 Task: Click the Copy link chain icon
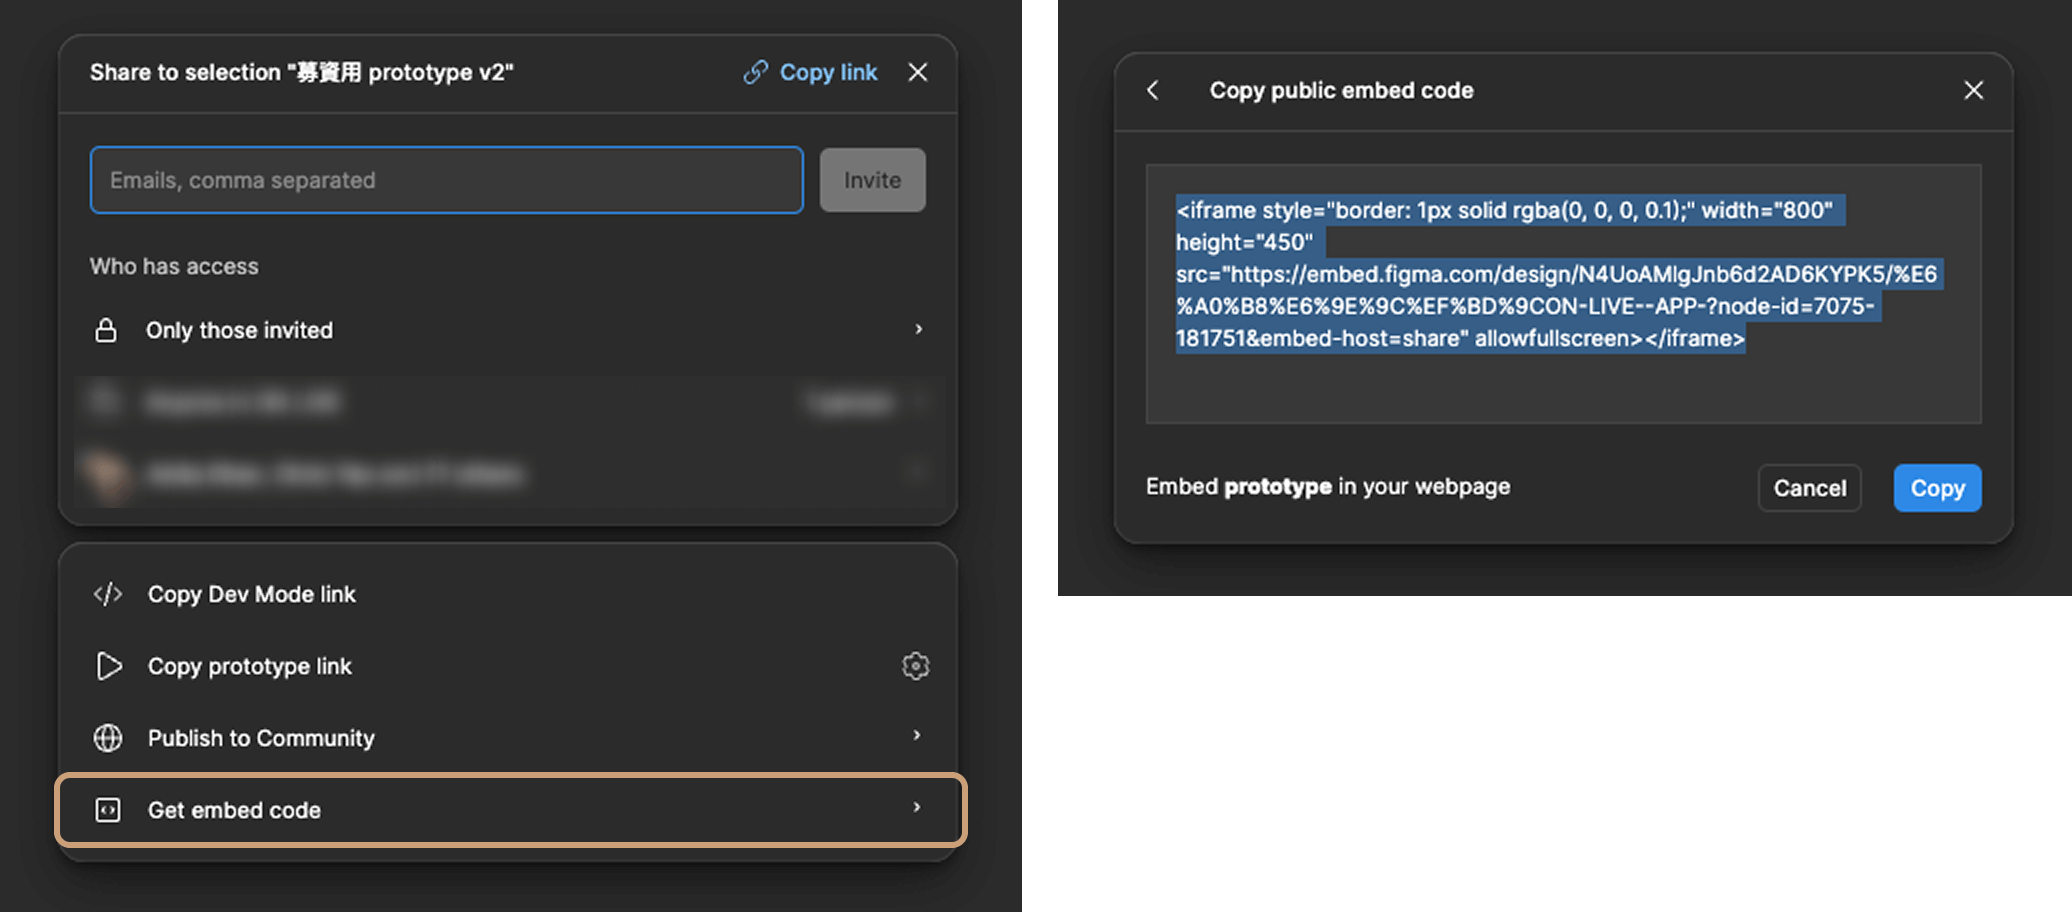tap(755, 72)
